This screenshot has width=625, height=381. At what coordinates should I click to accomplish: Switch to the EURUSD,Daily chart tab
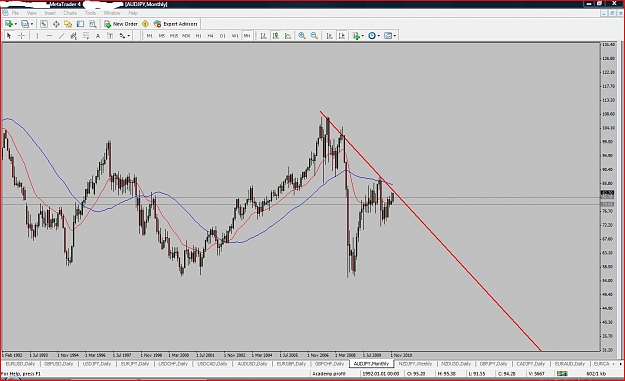[20, 364]
